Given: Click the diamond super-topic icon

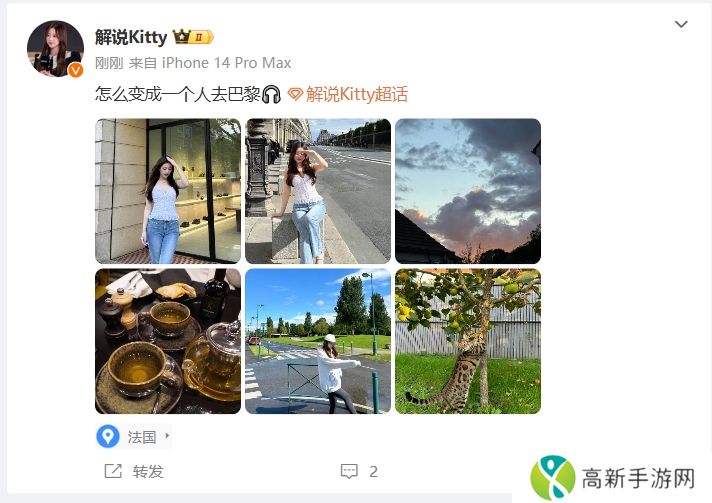Looking at the screenshot, I should [295, 94].
